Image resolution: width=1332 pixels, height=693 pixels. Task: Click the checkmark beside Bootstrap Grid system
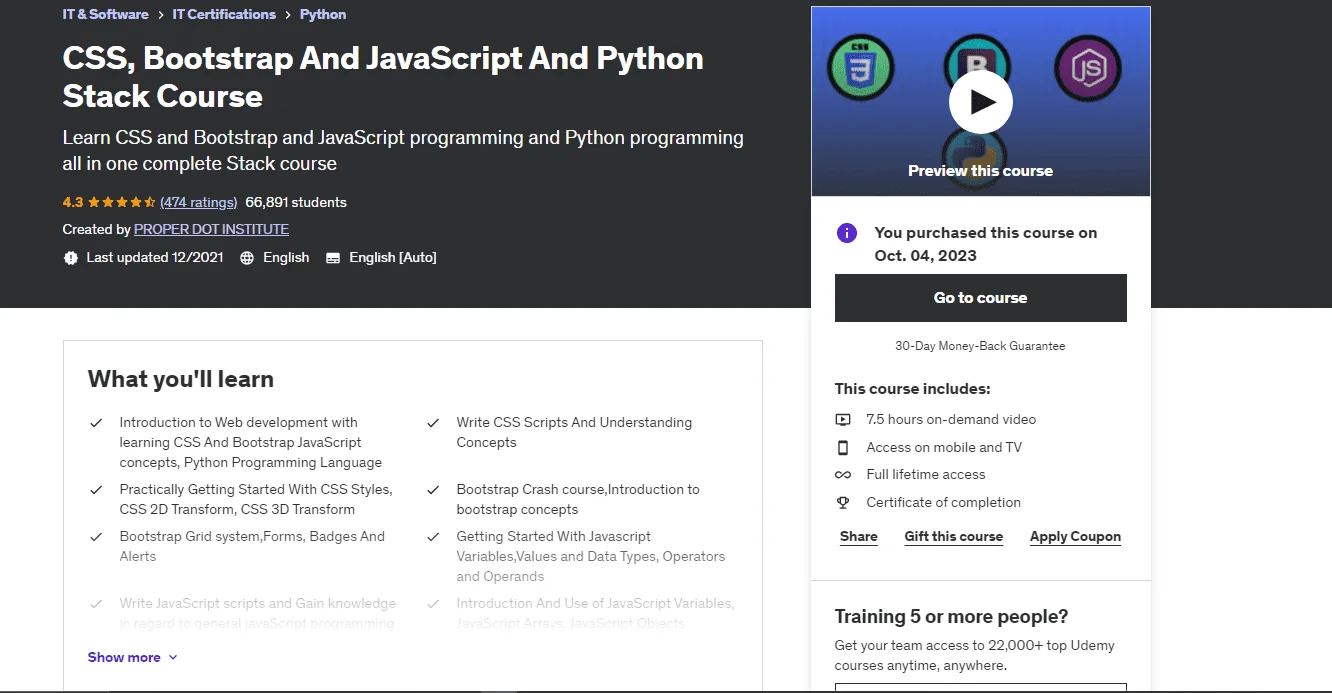pos(96,537)
